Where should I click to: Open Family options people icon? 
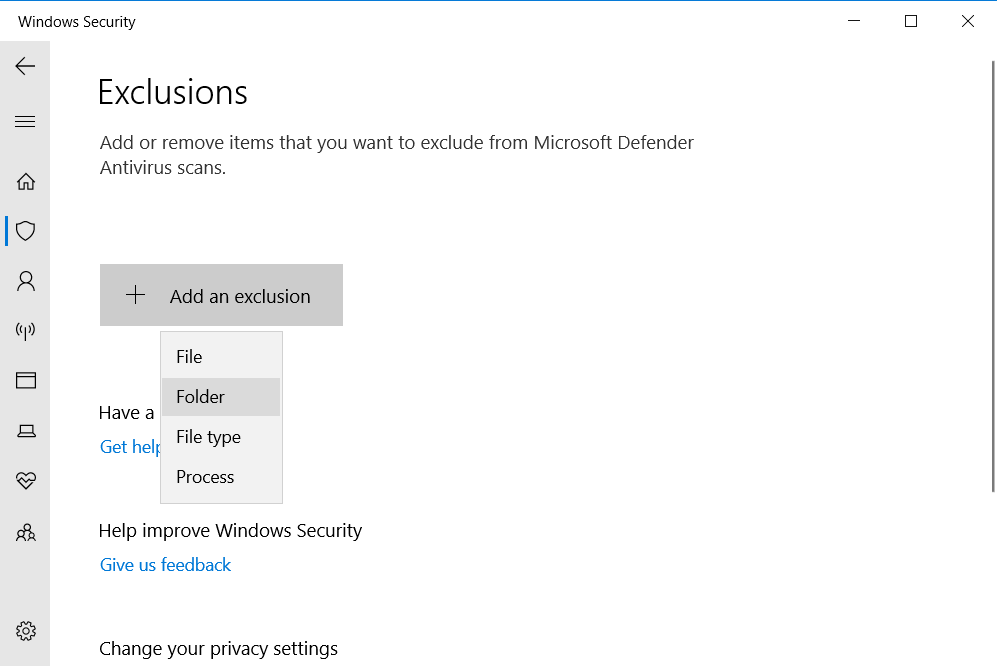tap(26, 532)
